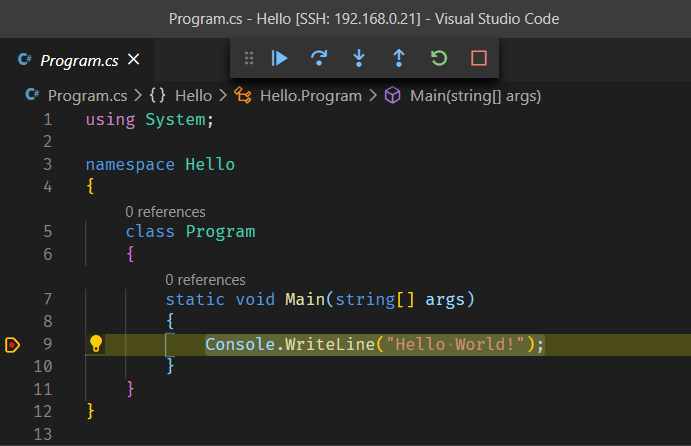The height and width of the screenshot is (446, 691).
Task: Click line number 7 in the gutter
Action: tap(47, 299)
